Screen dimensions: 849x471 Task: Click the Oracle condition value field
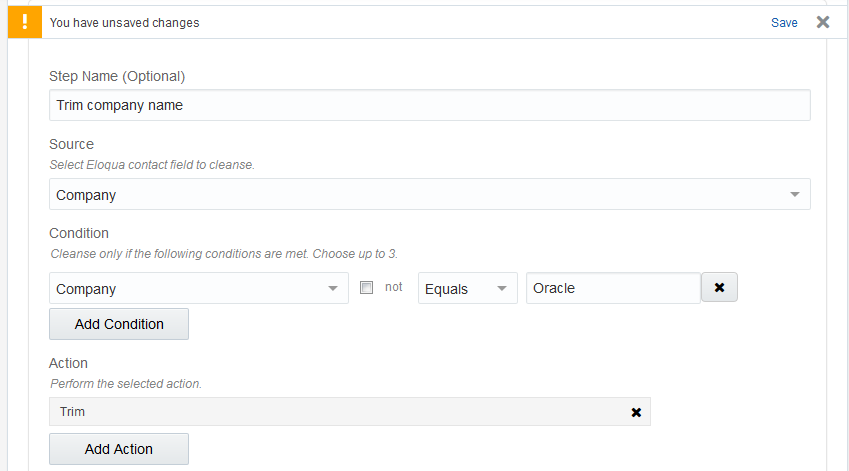pyautogui.click(x=613, y=289)
